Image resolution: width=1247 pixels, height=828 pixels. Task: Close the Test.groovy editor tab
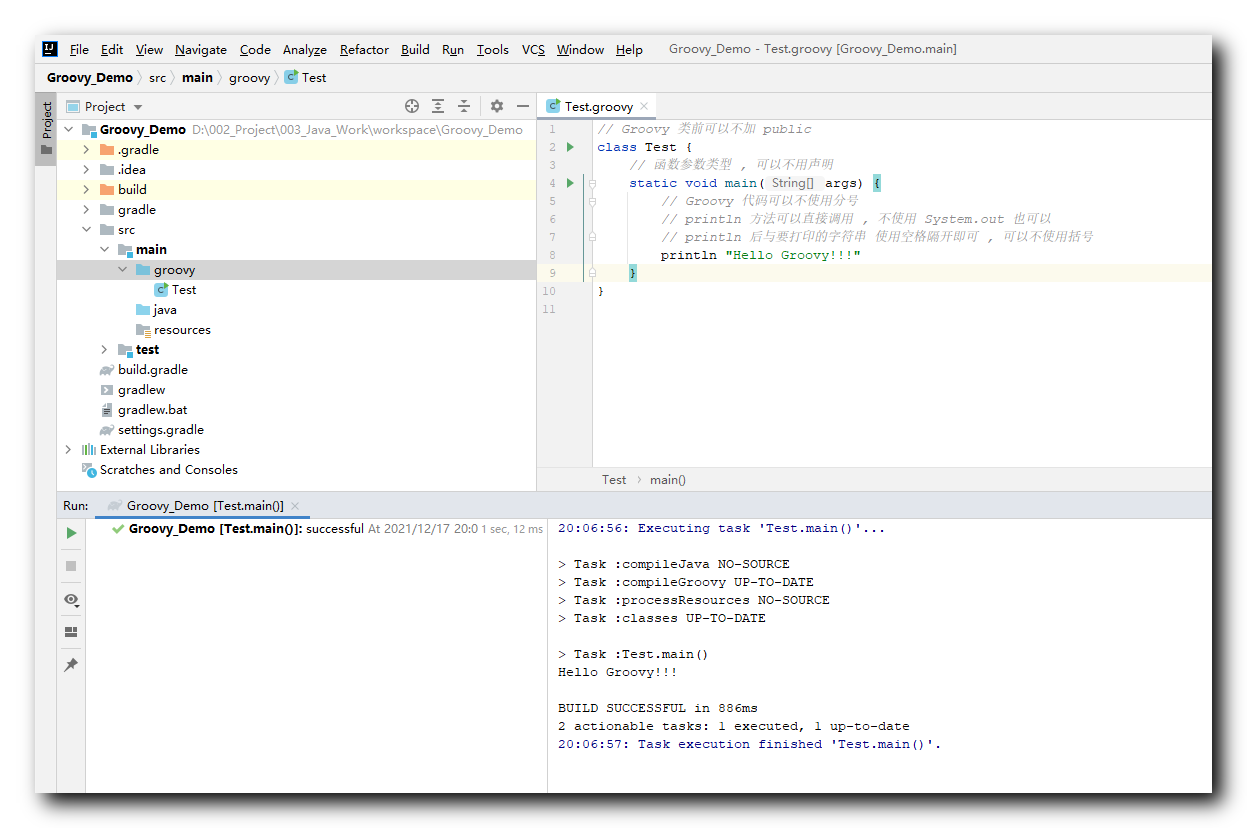point(645,106)
